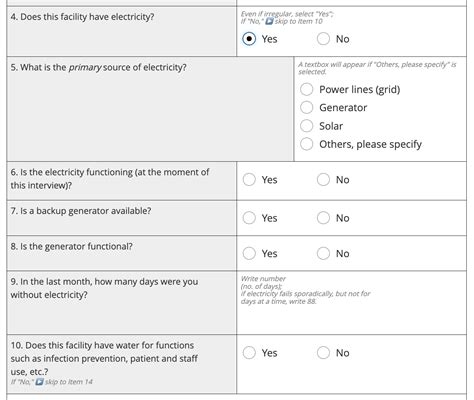Select No for facility having electricity
Image resolution: width=474 pixels, height=400 pixels.
click(323, 39)
